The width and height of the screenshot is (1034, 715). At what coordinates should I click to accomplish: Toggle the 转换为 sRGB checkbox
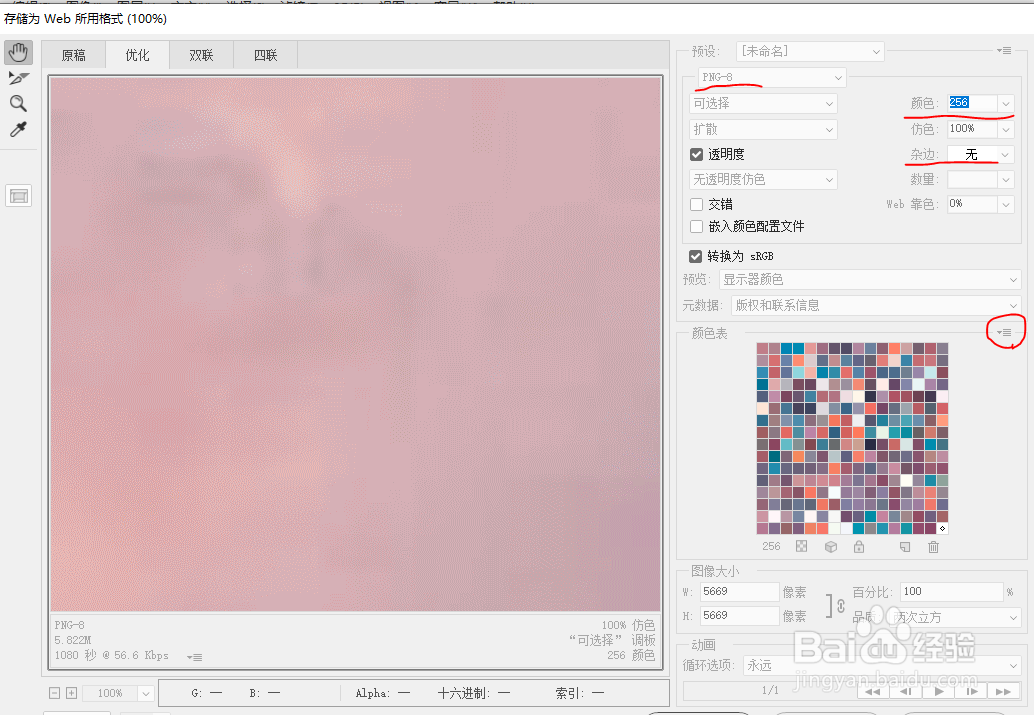pyautogui.click(x=695, y=256)
